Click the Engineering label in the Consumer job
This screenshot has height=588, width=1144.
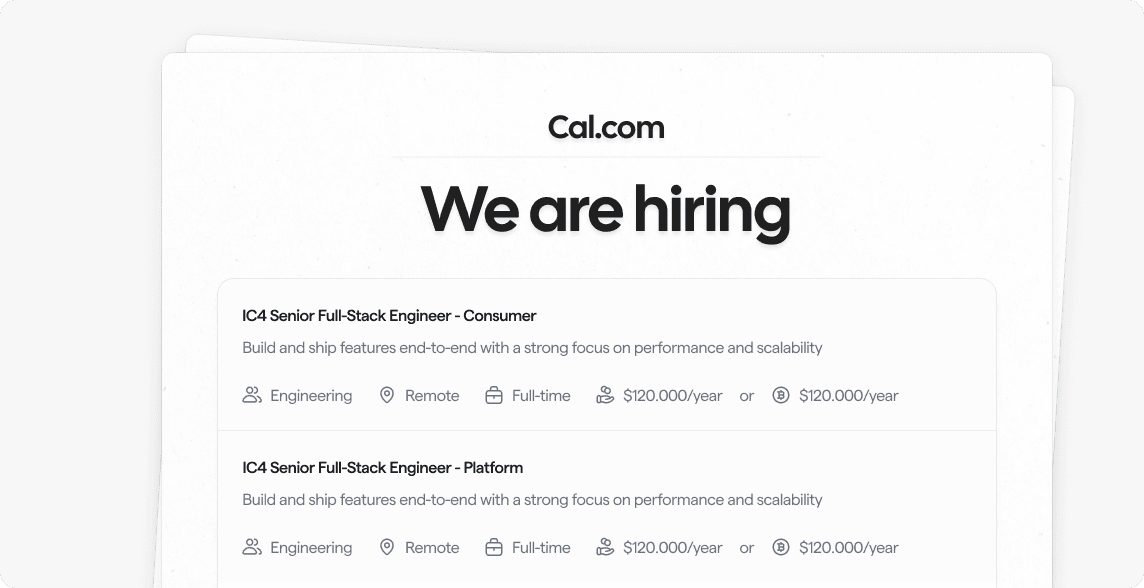(x=311, y=396)
